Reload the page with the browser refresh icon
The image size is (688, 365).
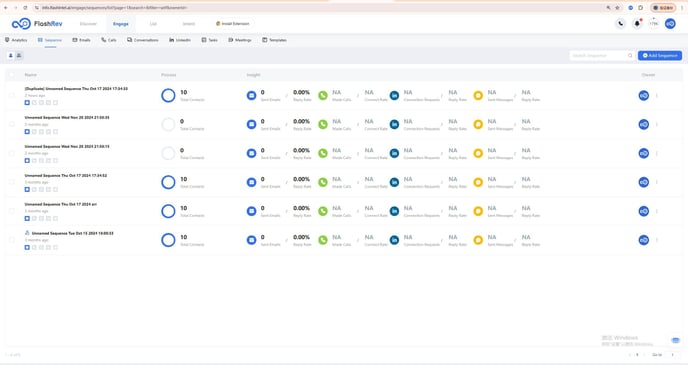point(25,8)
